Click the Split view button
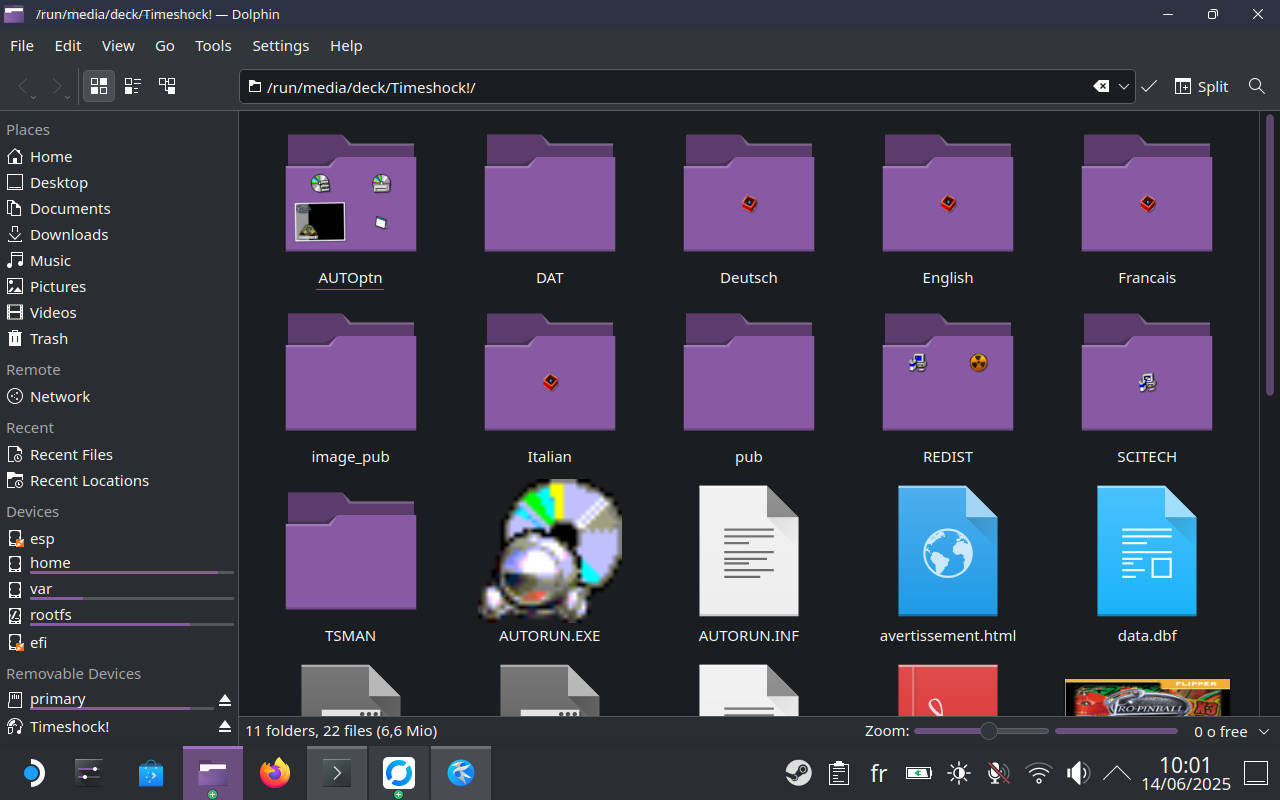1280x800 pixels. point(1201,87)
